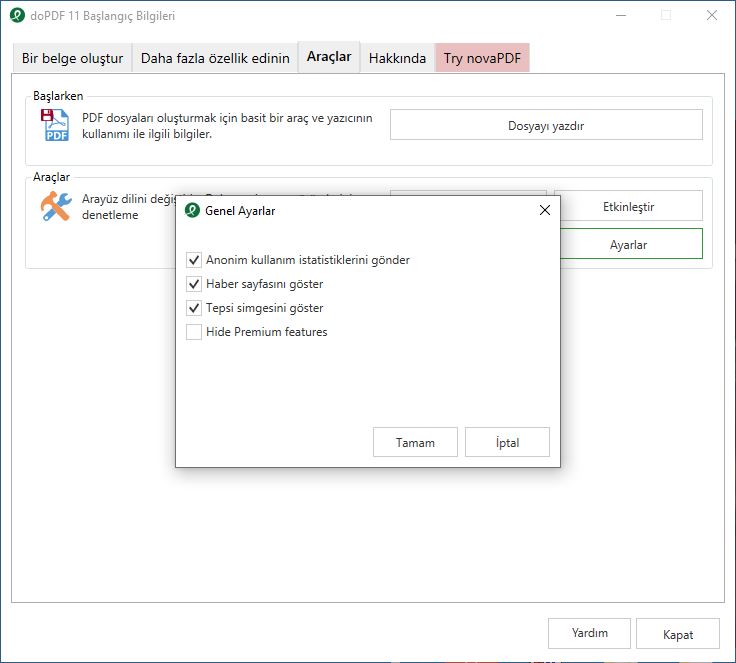Disable Tepsi simgesini göster option

(x=194, y=308)
